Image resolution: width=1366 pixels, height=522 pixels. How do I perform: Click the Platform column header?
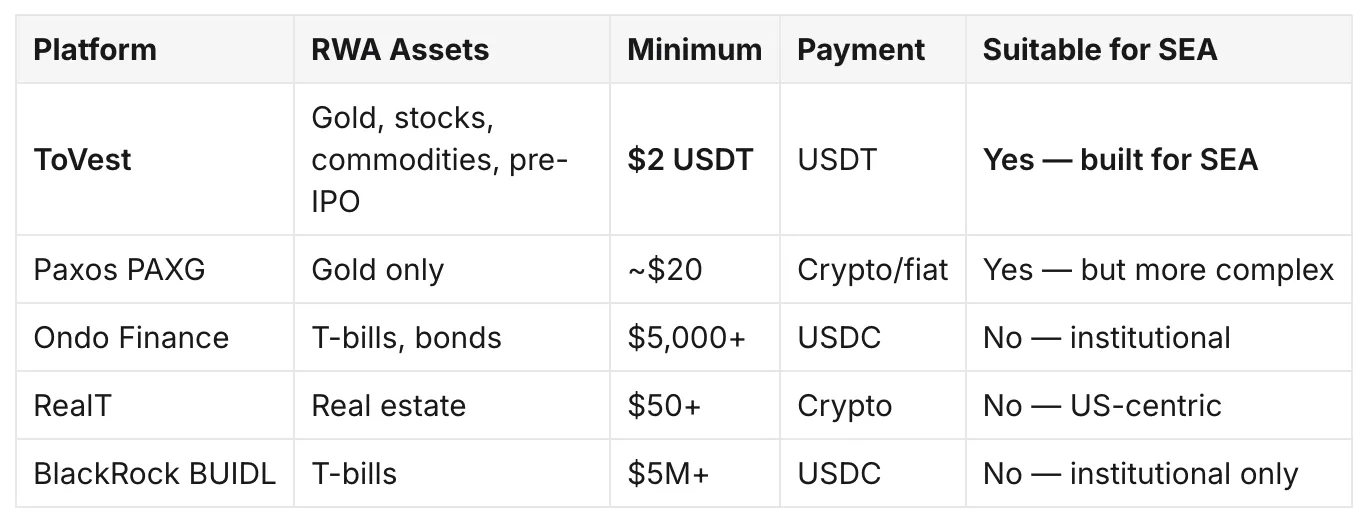95,49
